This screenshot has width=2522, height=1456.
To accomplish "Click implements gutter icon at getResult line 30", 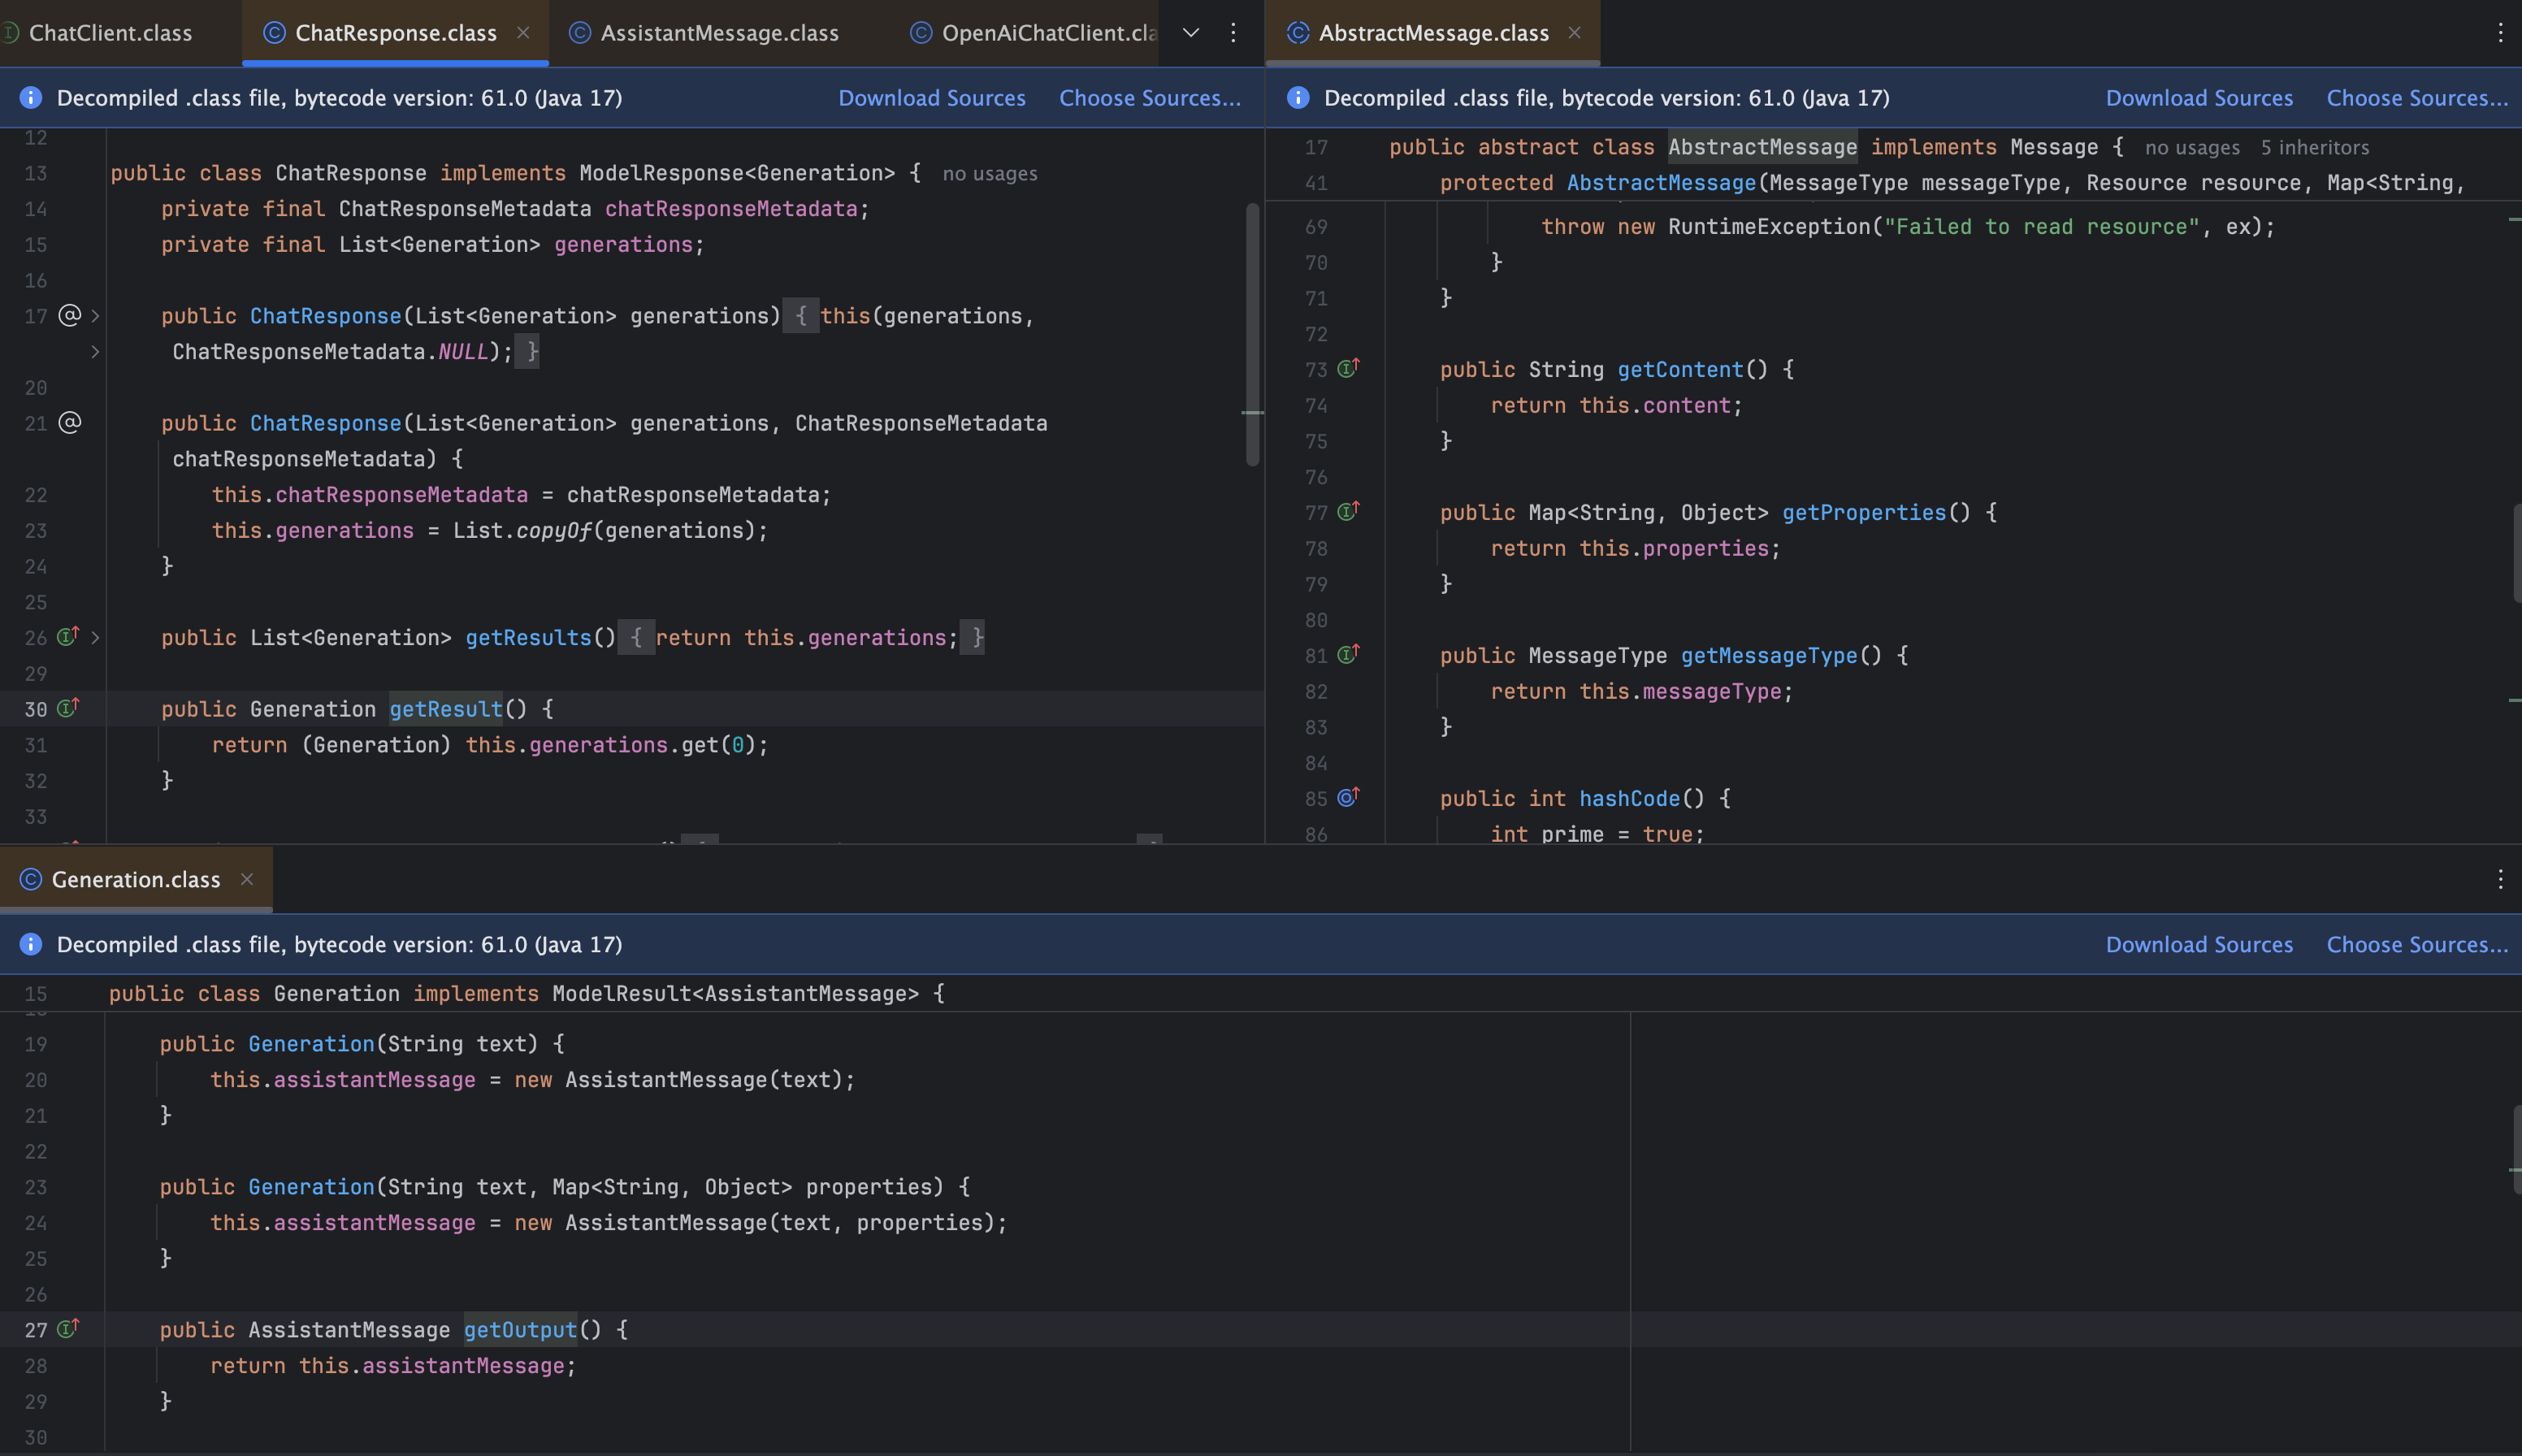I will point(67,709).
